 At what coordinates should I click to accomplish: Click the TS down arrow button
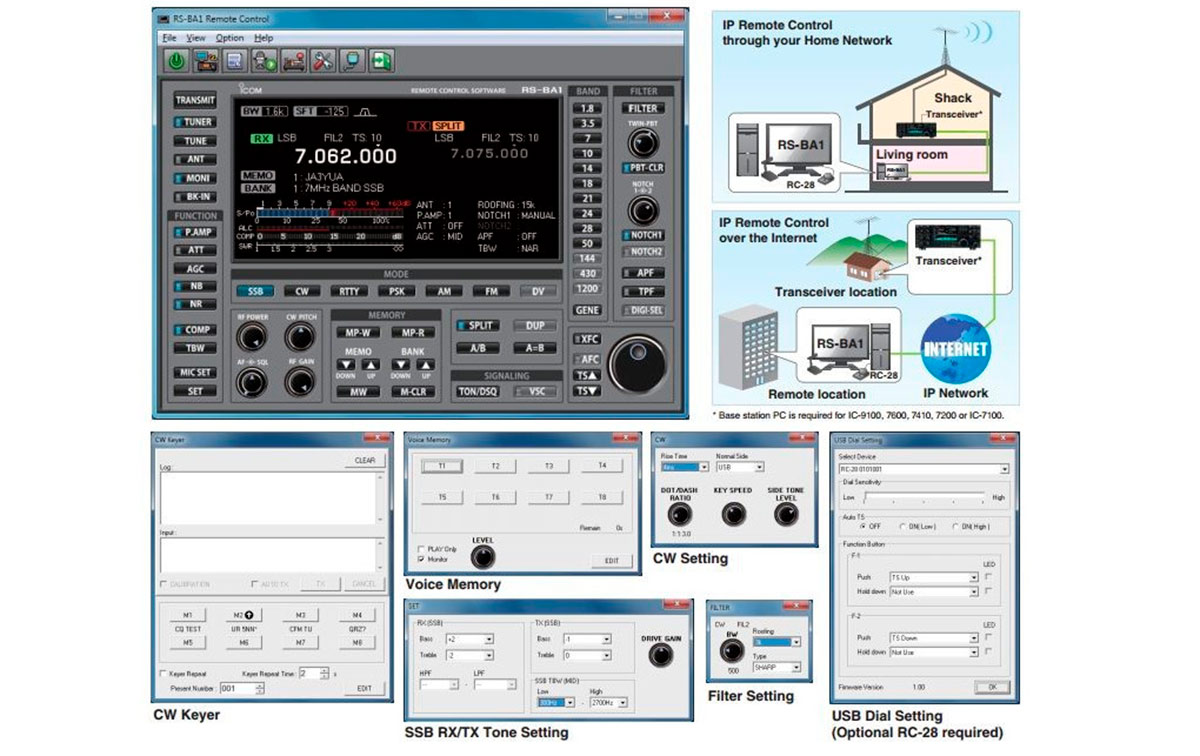coord(588,391)
